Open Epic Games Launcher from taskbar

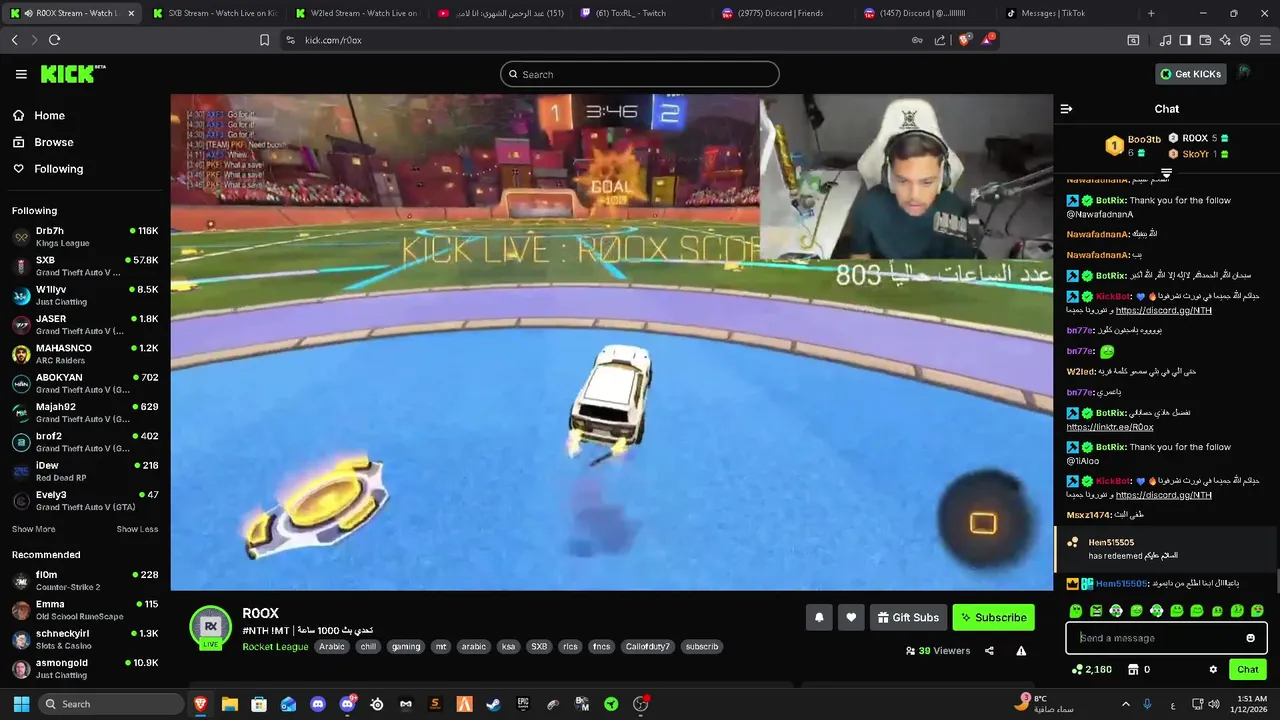[523, 704]
